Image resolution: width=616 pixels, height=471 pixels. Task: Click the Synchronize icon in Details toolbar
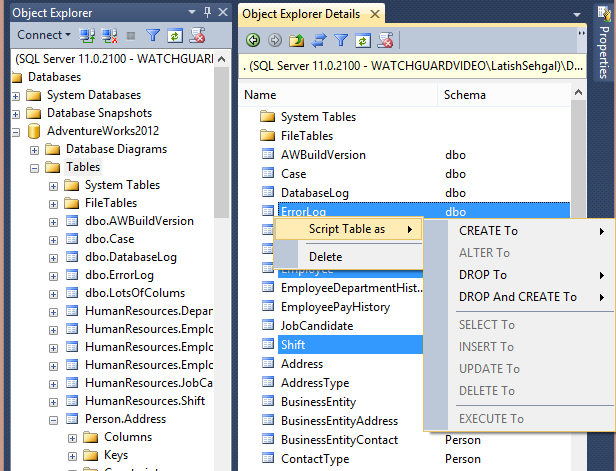pyautogui.click(x=318, y=40)
